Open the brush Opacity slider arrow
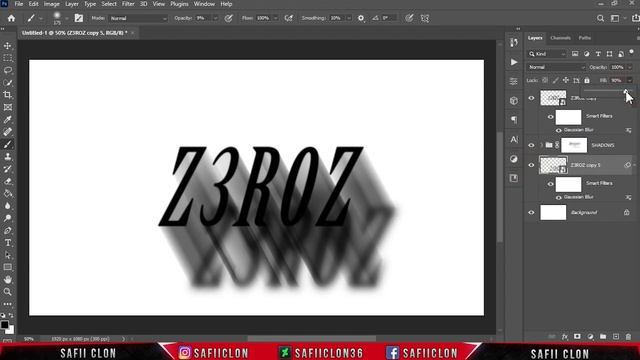 (216, 18)
